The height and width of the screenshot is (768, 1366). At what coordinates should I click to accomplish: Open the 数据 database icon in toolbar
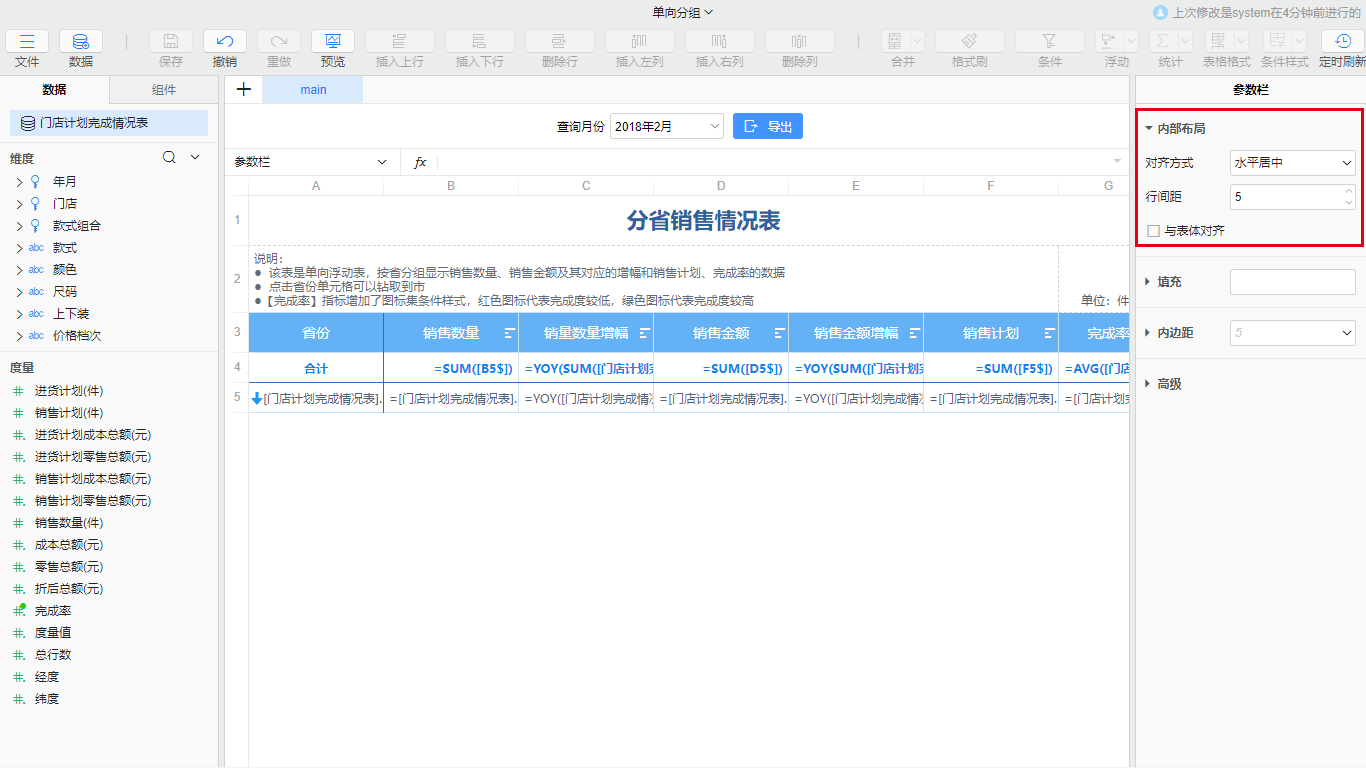click(81, 41)
